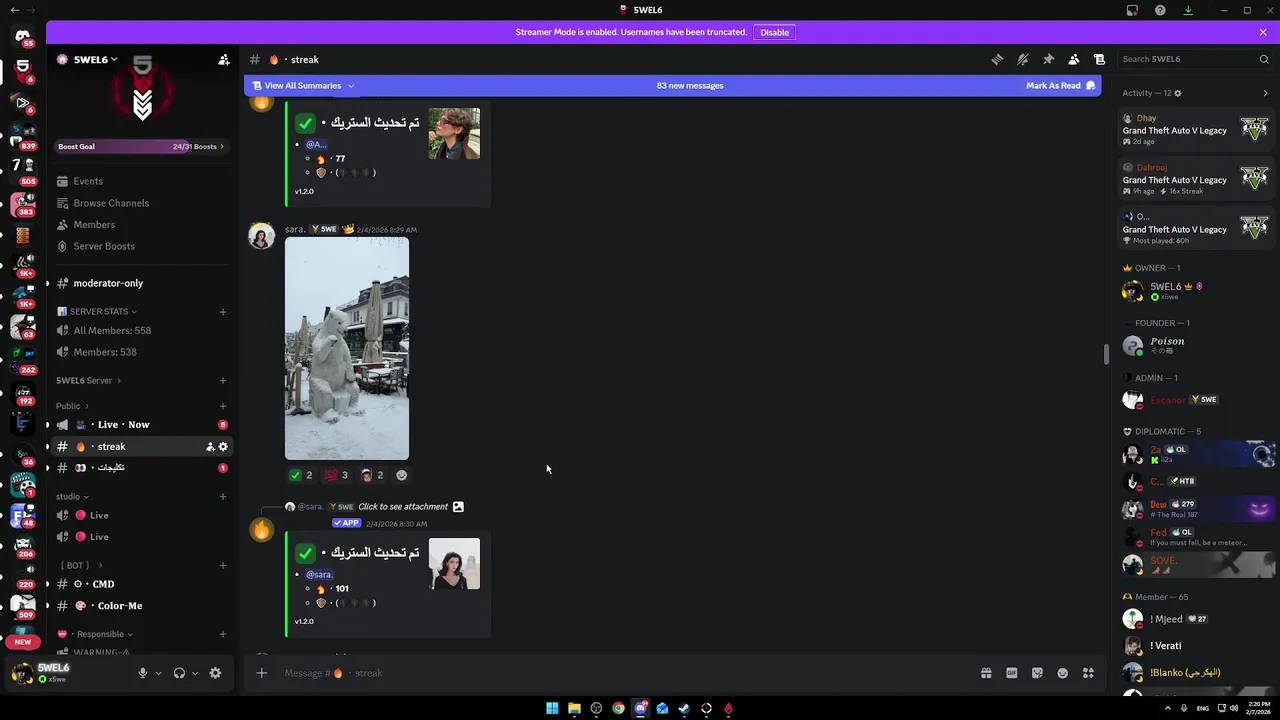
Task: Open Windows Start button
Action: point(552,709)
